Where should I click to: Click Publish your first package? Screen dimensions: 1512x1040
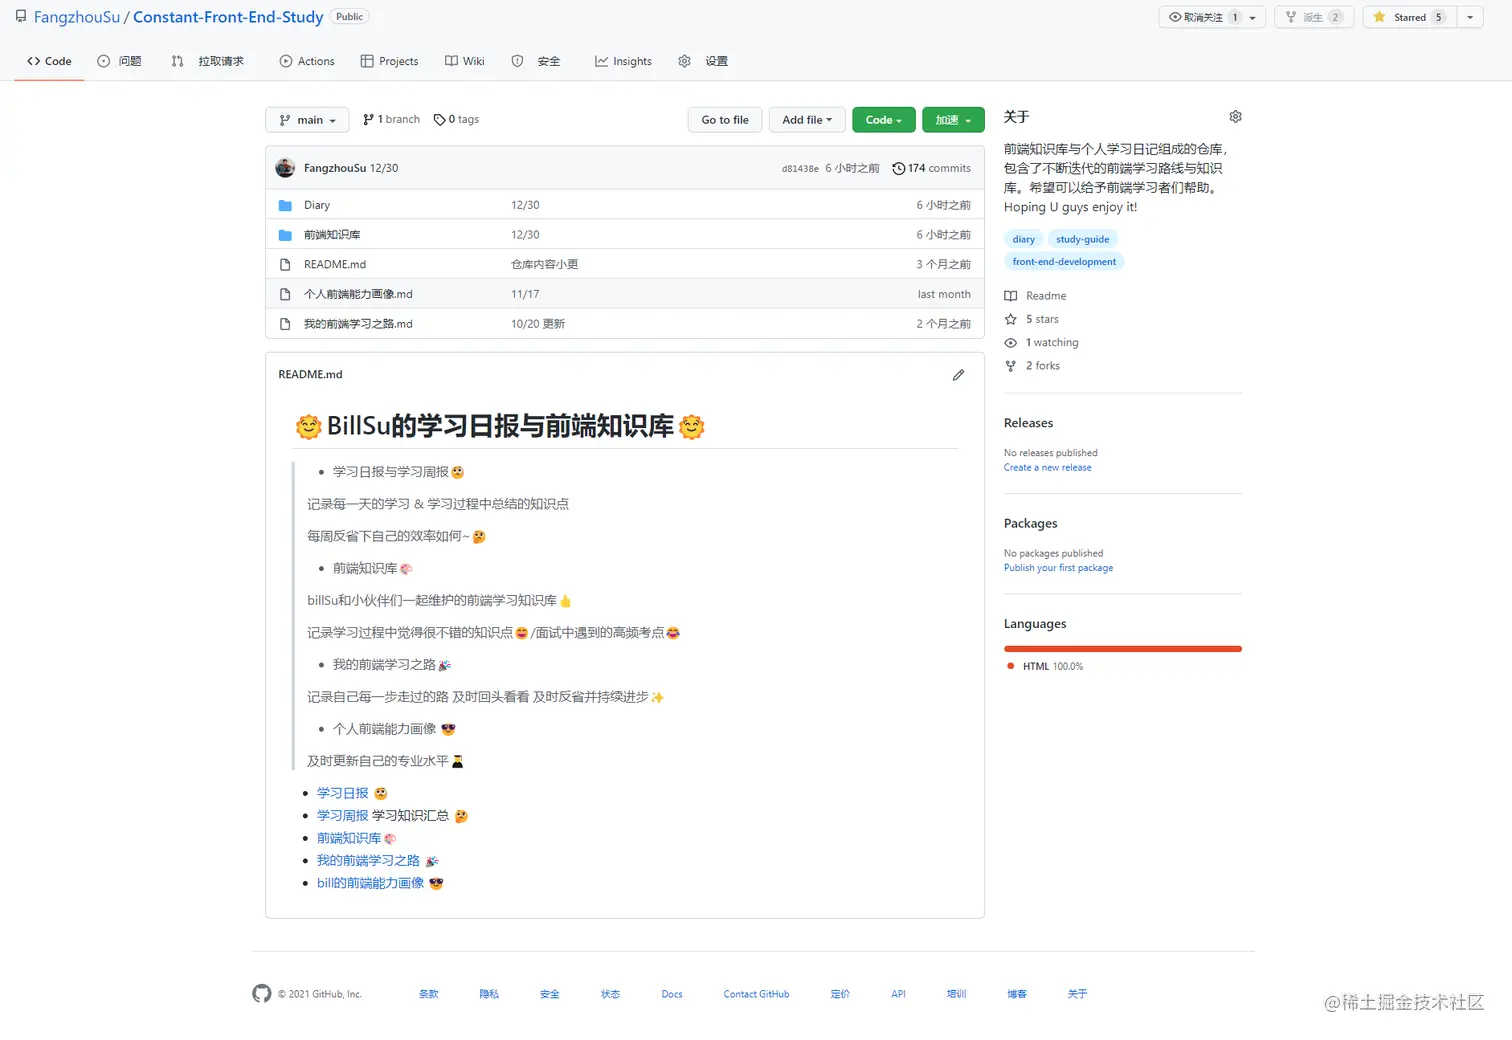tap(1058, 568)
